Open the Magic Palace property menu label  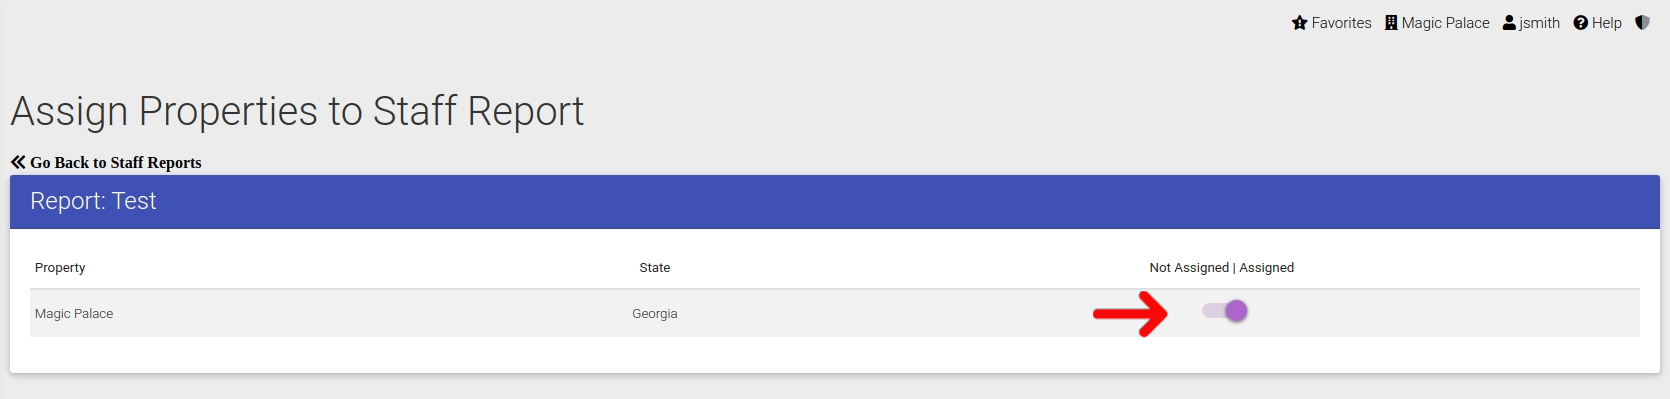(1445, 23)
